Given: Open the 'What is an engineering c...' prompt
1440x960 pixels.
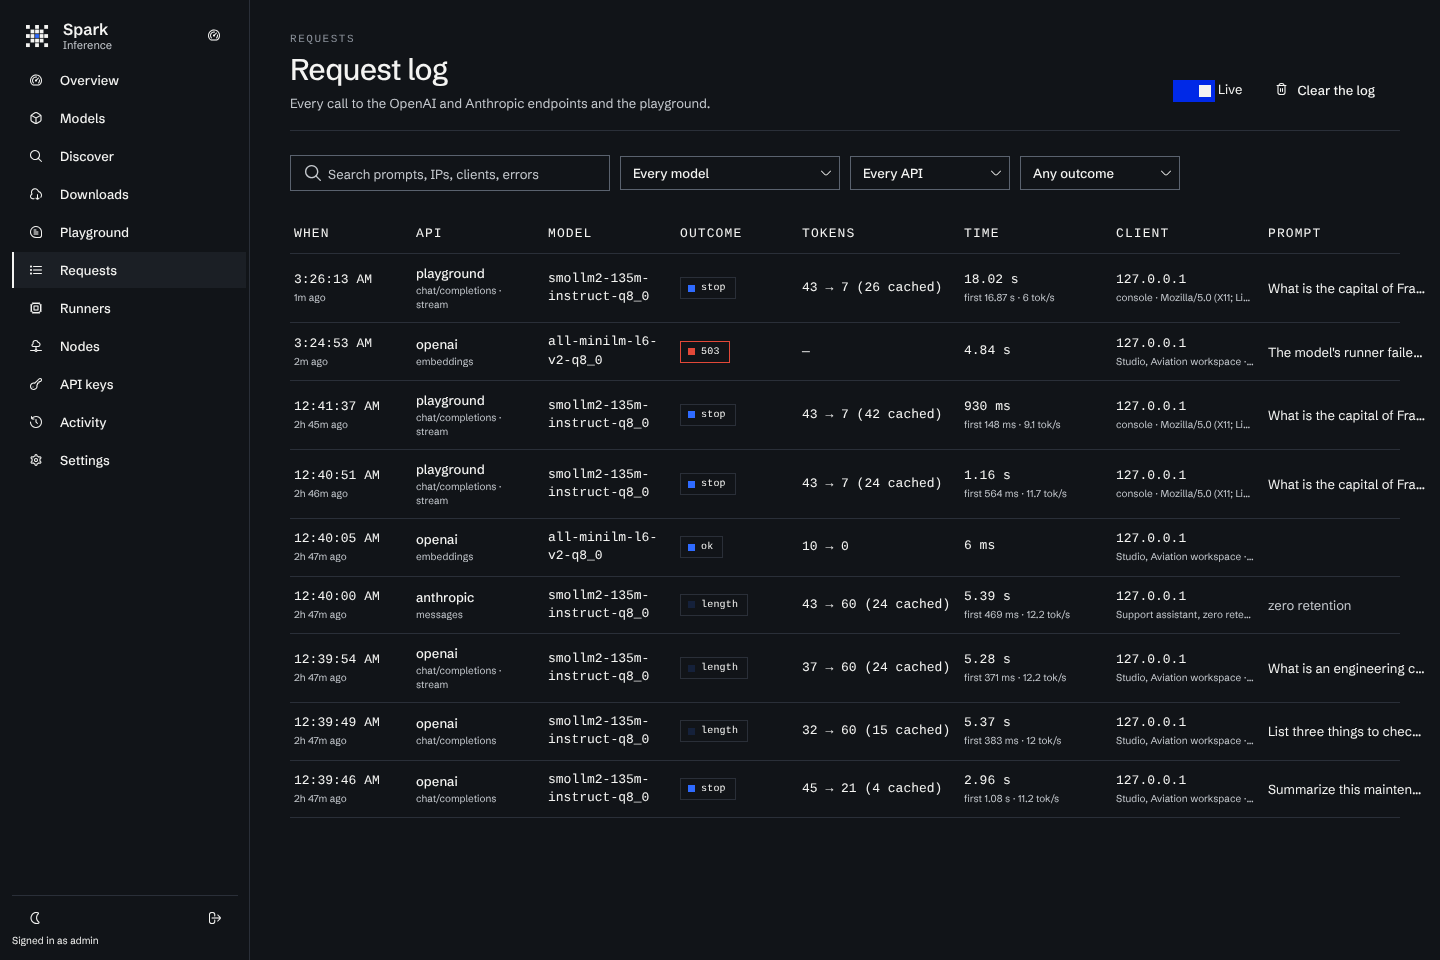Looking at the screenshot, I should pyautogui.click(x=1346, y=668).
